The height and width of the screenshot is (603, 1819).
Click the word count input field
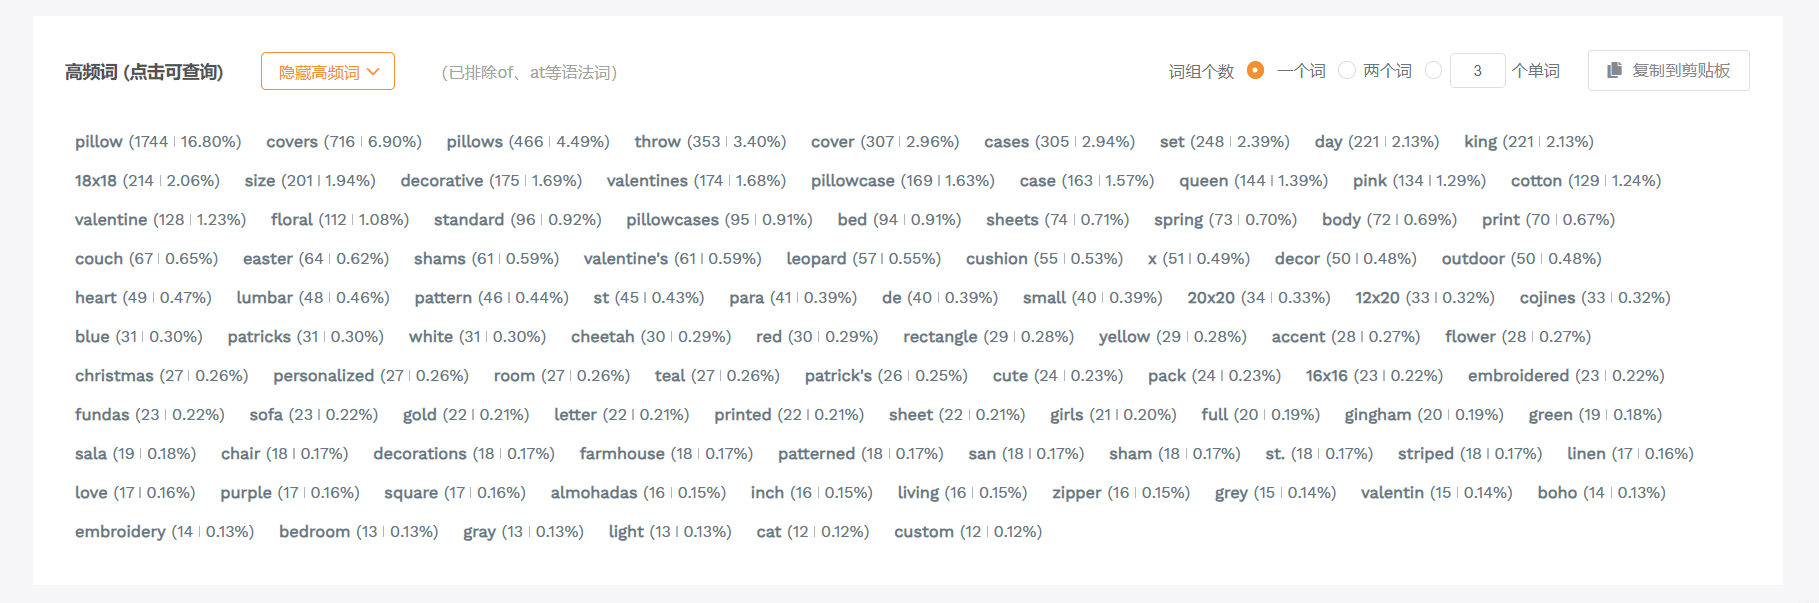(1477, 71)
